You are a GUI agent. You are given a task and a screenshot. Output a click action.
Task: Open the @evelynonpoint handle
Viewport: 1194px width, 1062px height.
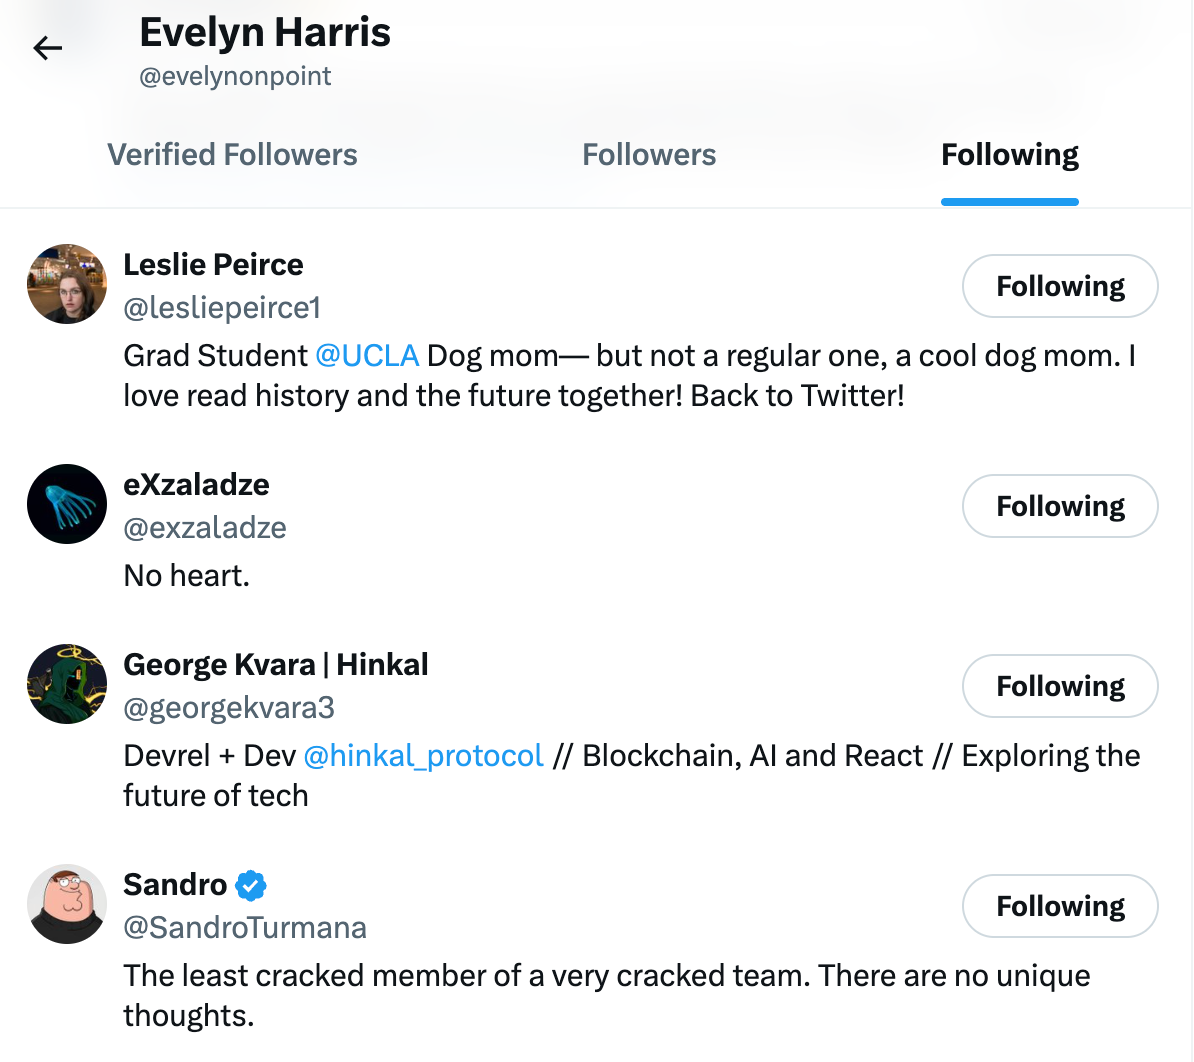tap(235, 76)
